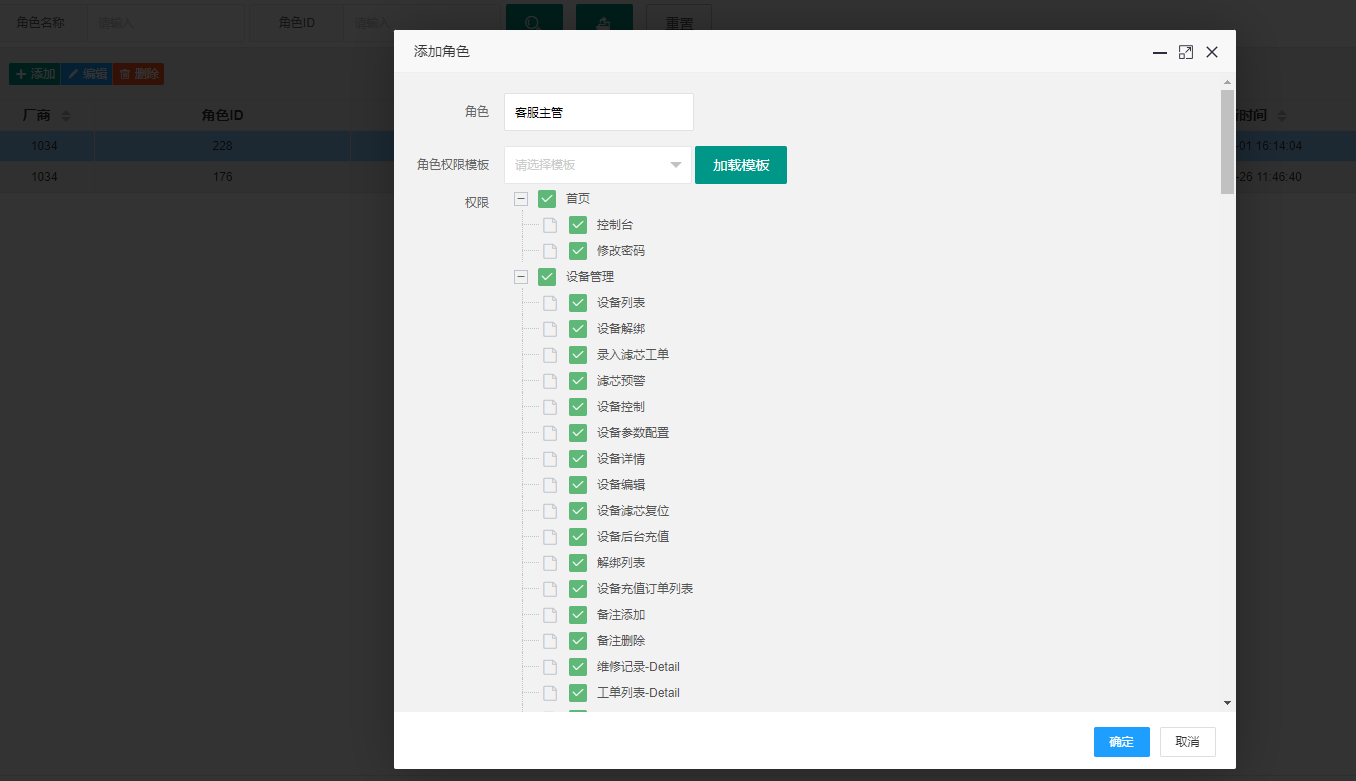Toggle the 设备管理 parent checkbox
The width and height of the screenshot is (1356, 781).
pos(547,277)
